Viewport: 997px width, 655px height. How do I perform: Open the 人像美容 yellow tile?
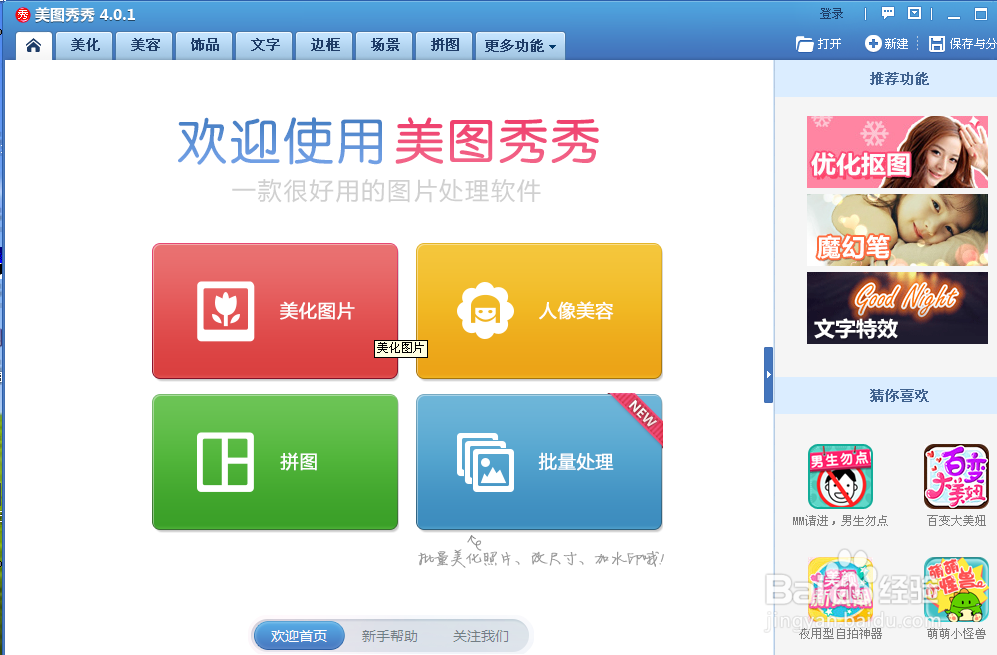(x=539, y=311)
